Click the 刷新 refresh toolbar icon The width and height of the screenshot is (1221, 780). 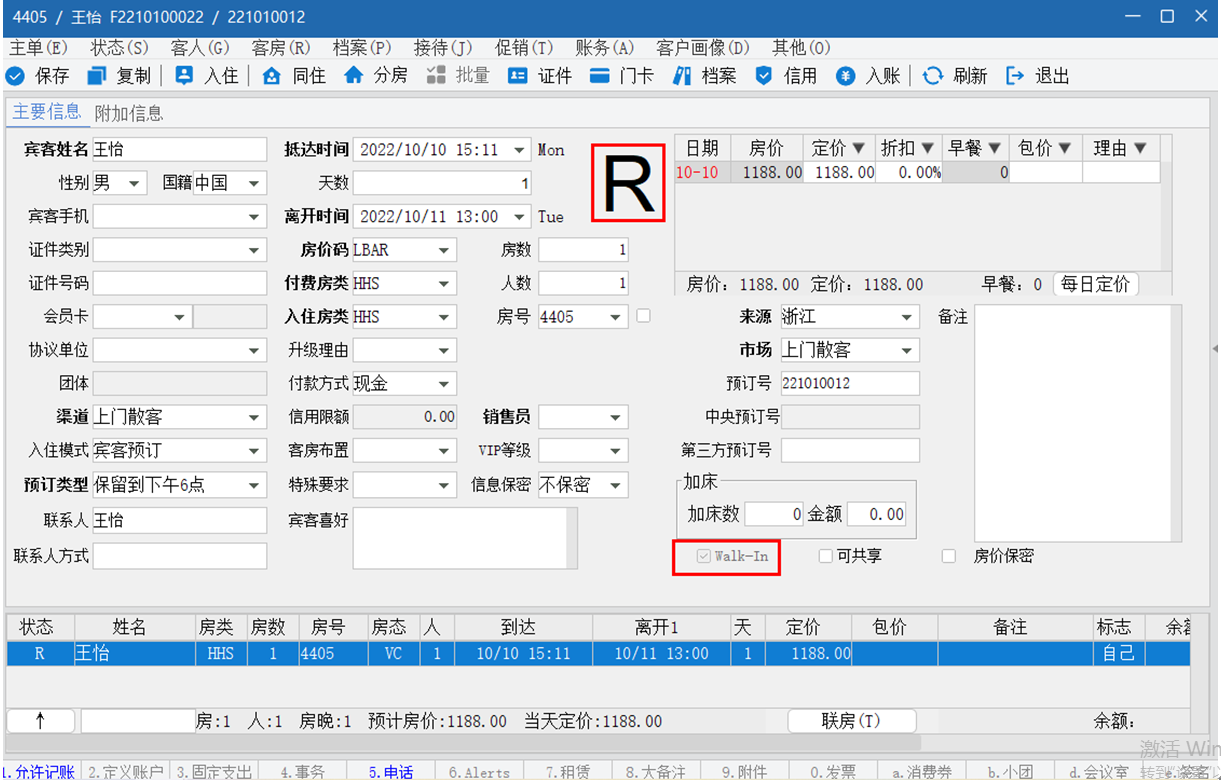point(933,75)
